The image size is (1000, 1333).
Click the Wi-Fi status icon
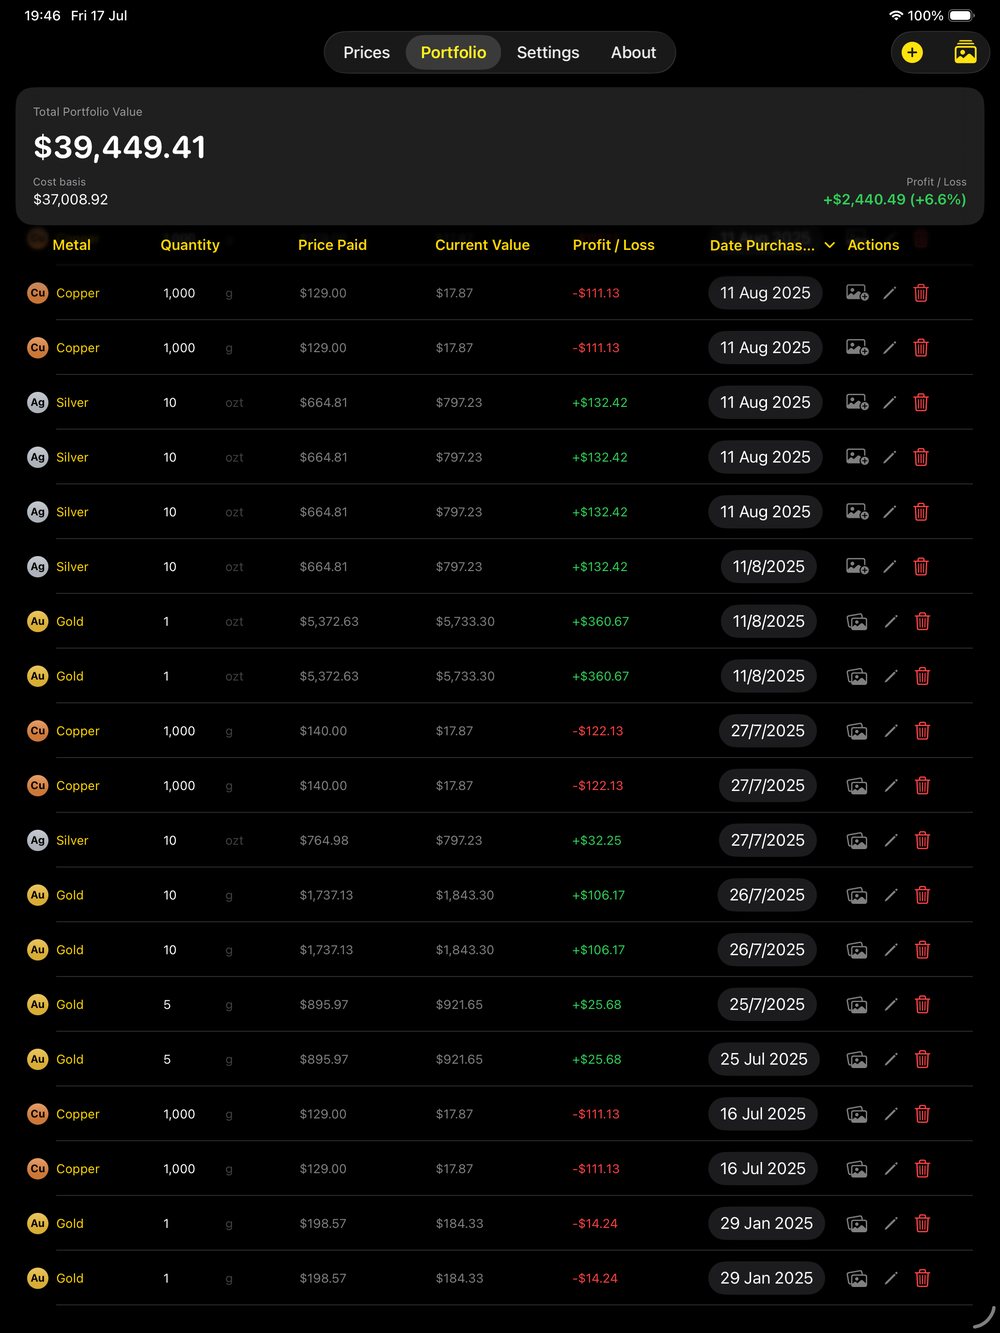click(895, 16)
